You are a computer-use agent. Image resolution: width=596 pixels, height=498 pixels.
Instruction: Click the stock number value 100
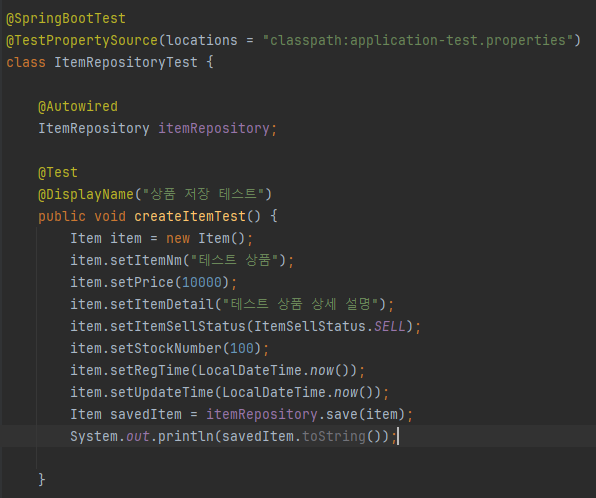click(242, 349)
